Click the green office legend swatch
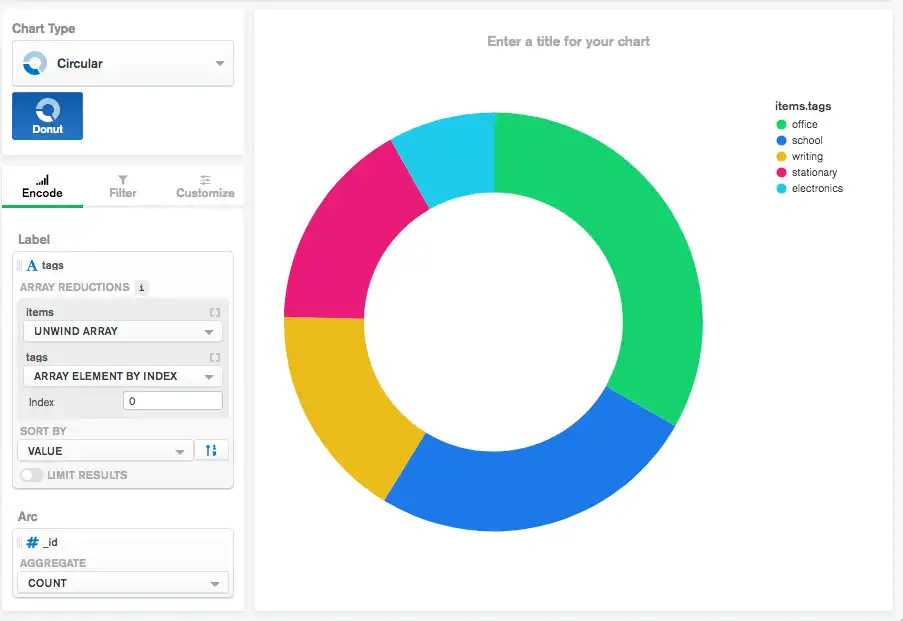This screenshot has width=903, height=621. (x=781, y=125)
